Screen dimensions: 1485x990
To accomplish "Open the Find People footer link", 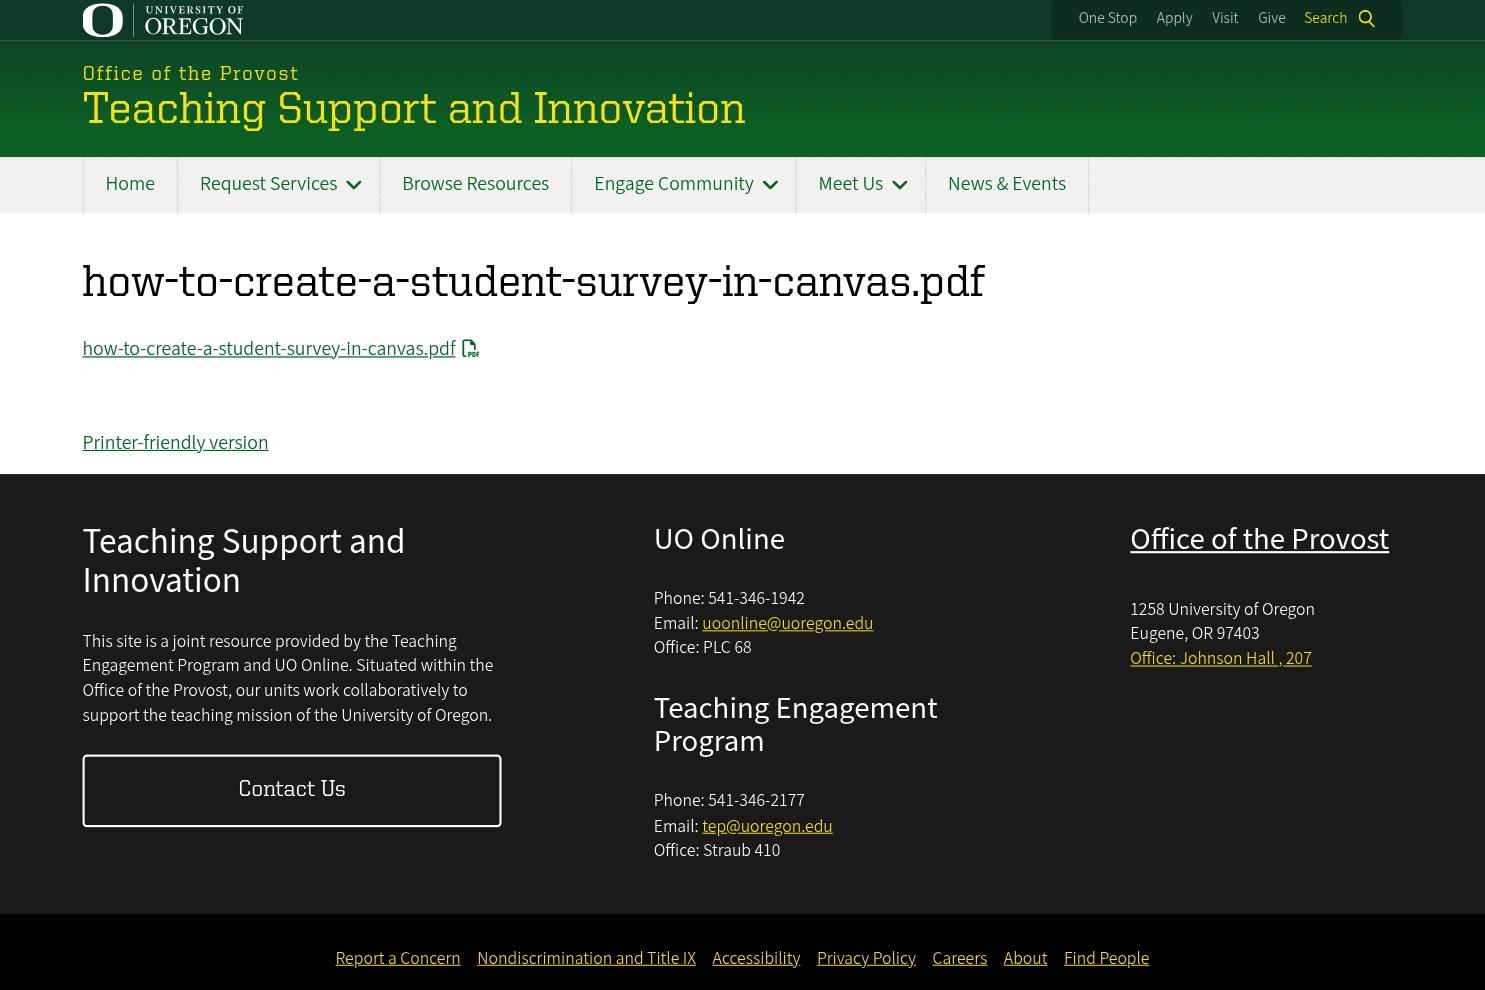I will click(x=1106, y=958).
